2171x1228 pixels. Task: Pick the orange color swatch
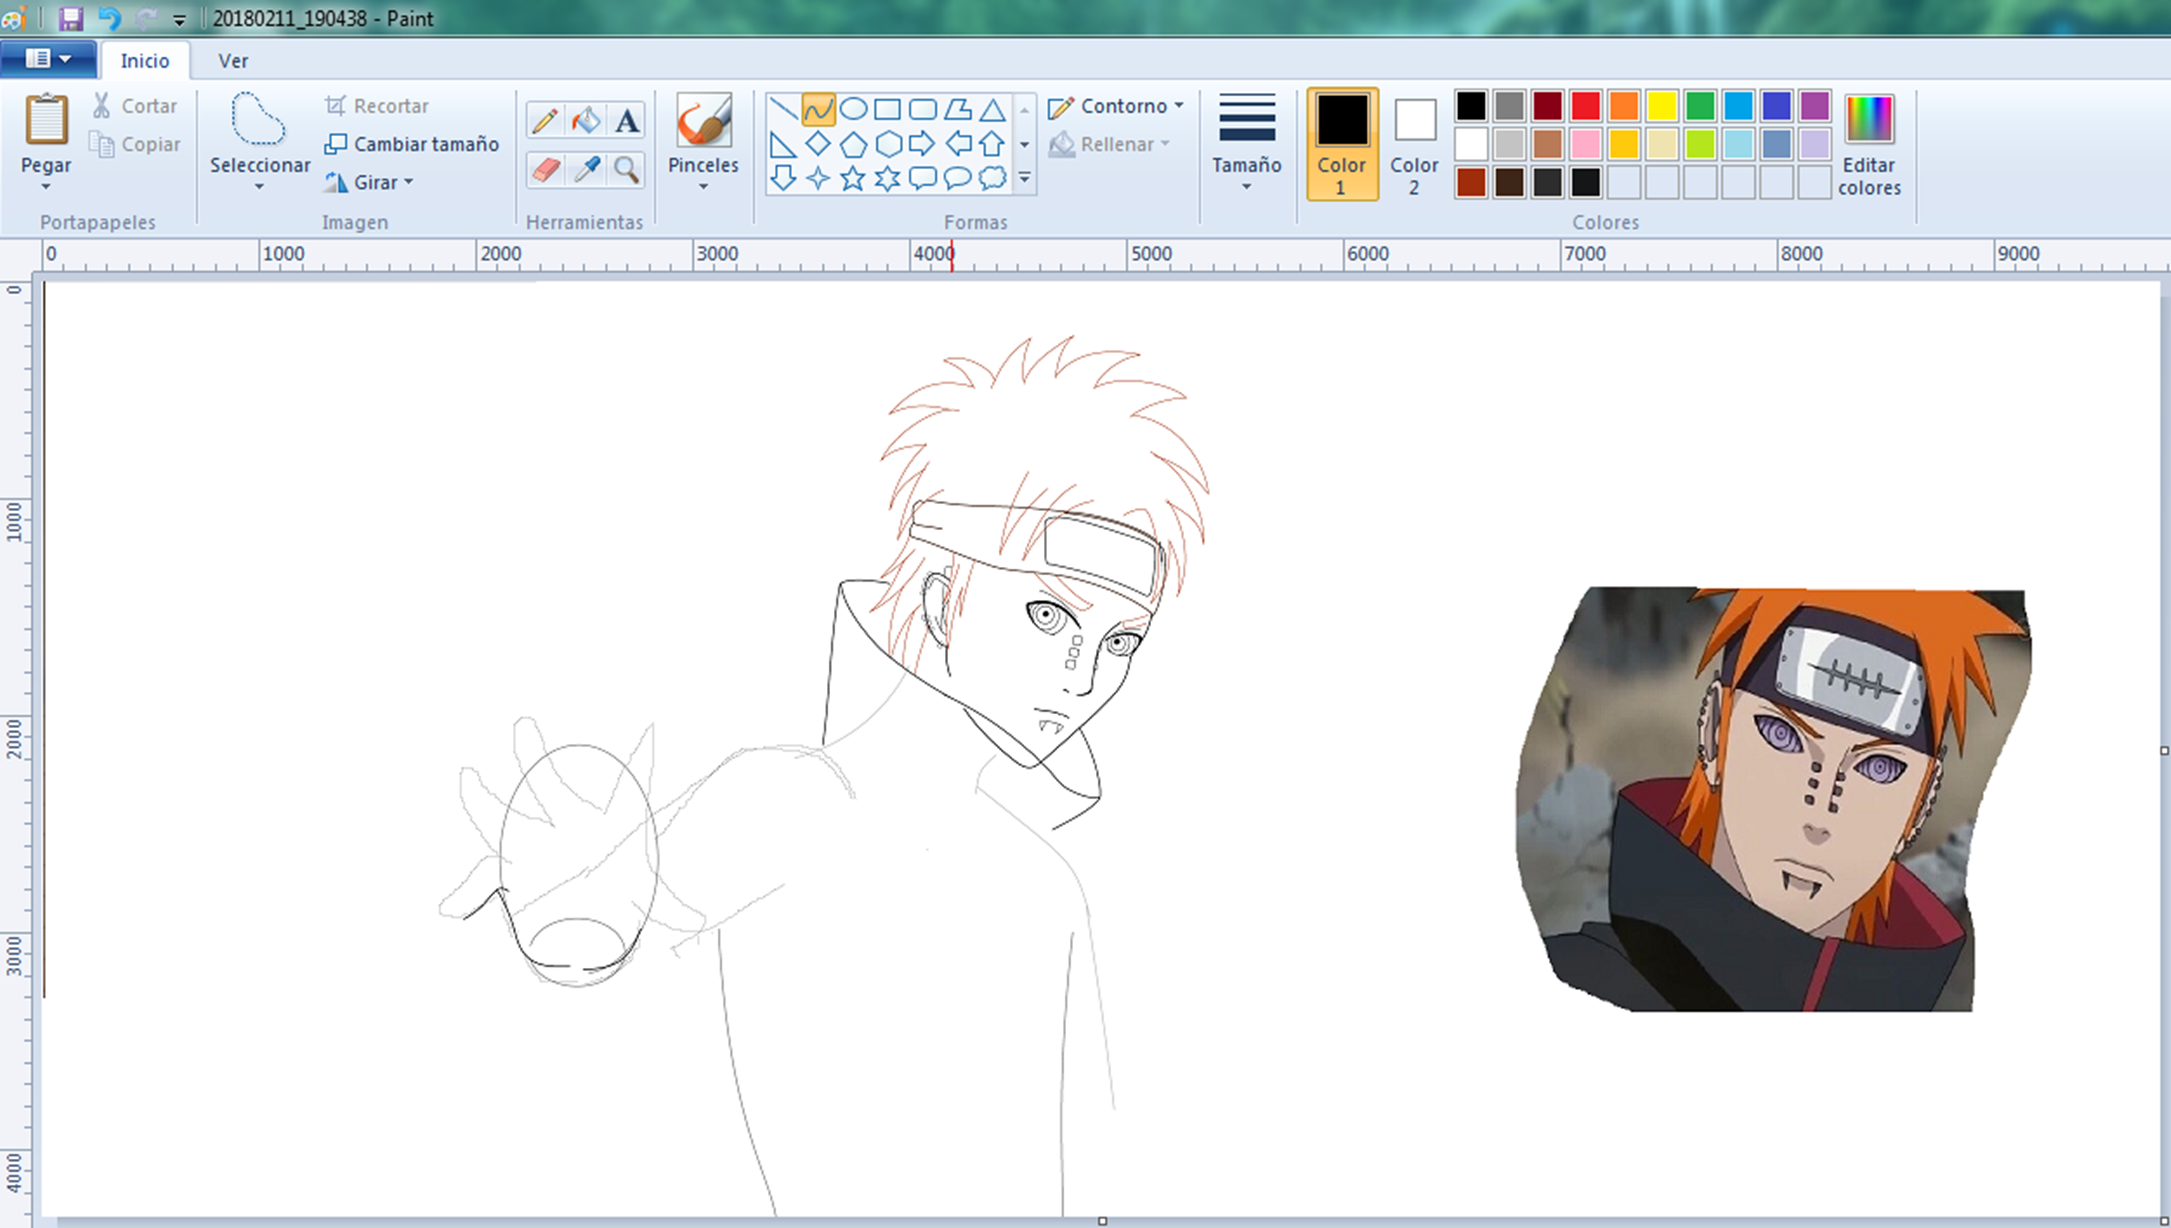click(x=1623, y=105)
